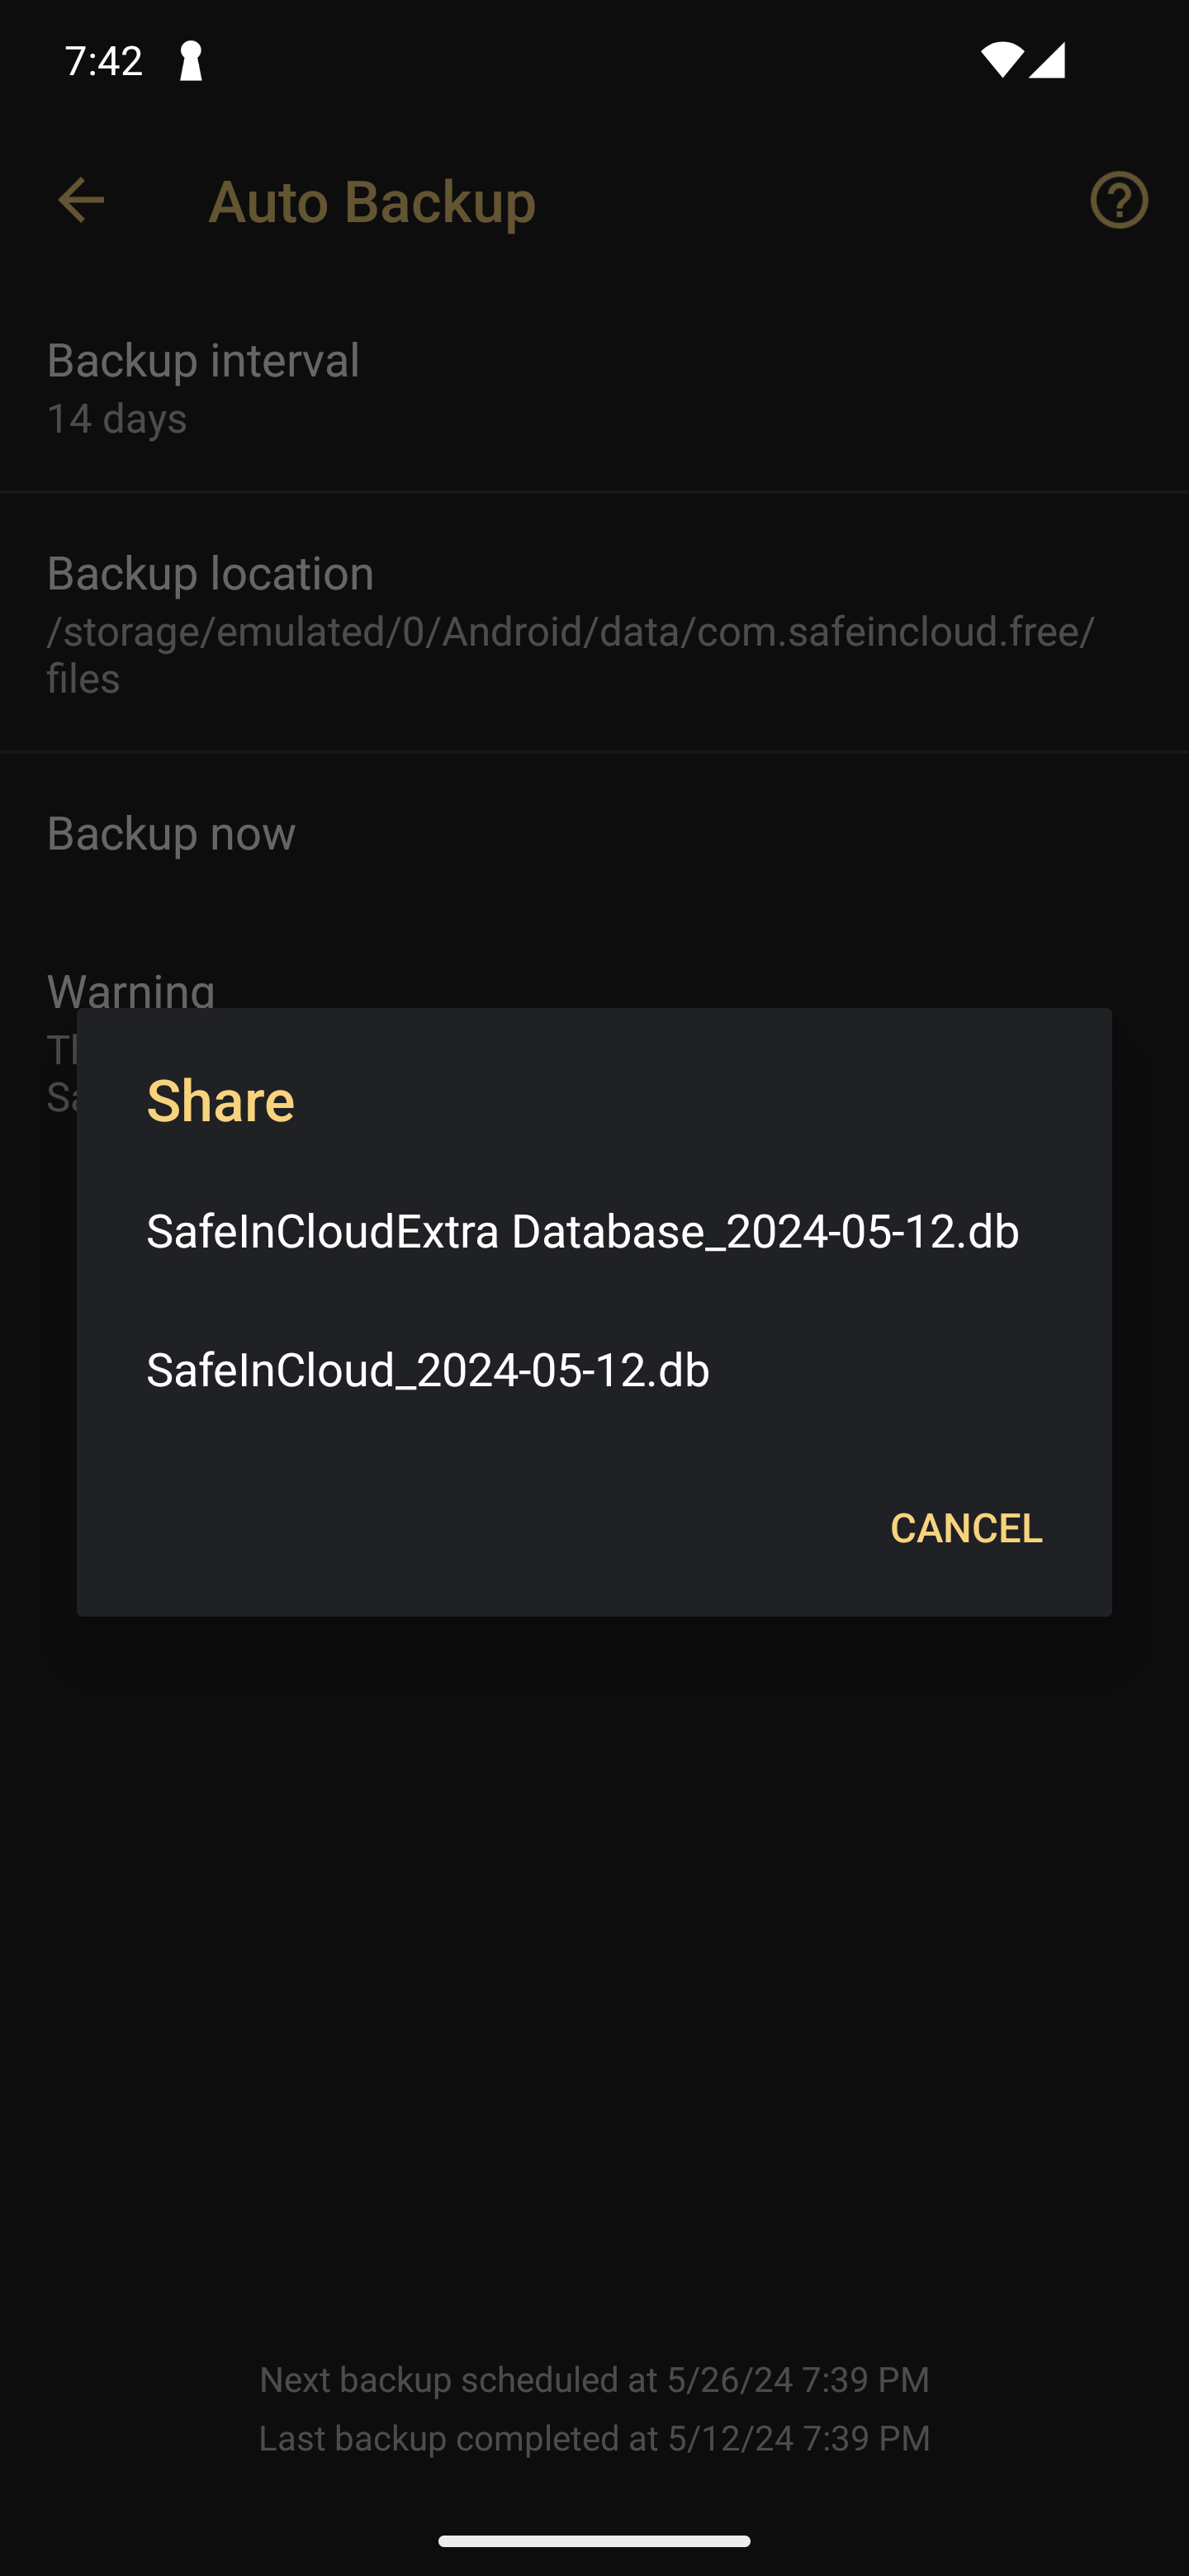Tap the keyhole icon in status bar
1189x2576 pixels.
pos(190,61)
